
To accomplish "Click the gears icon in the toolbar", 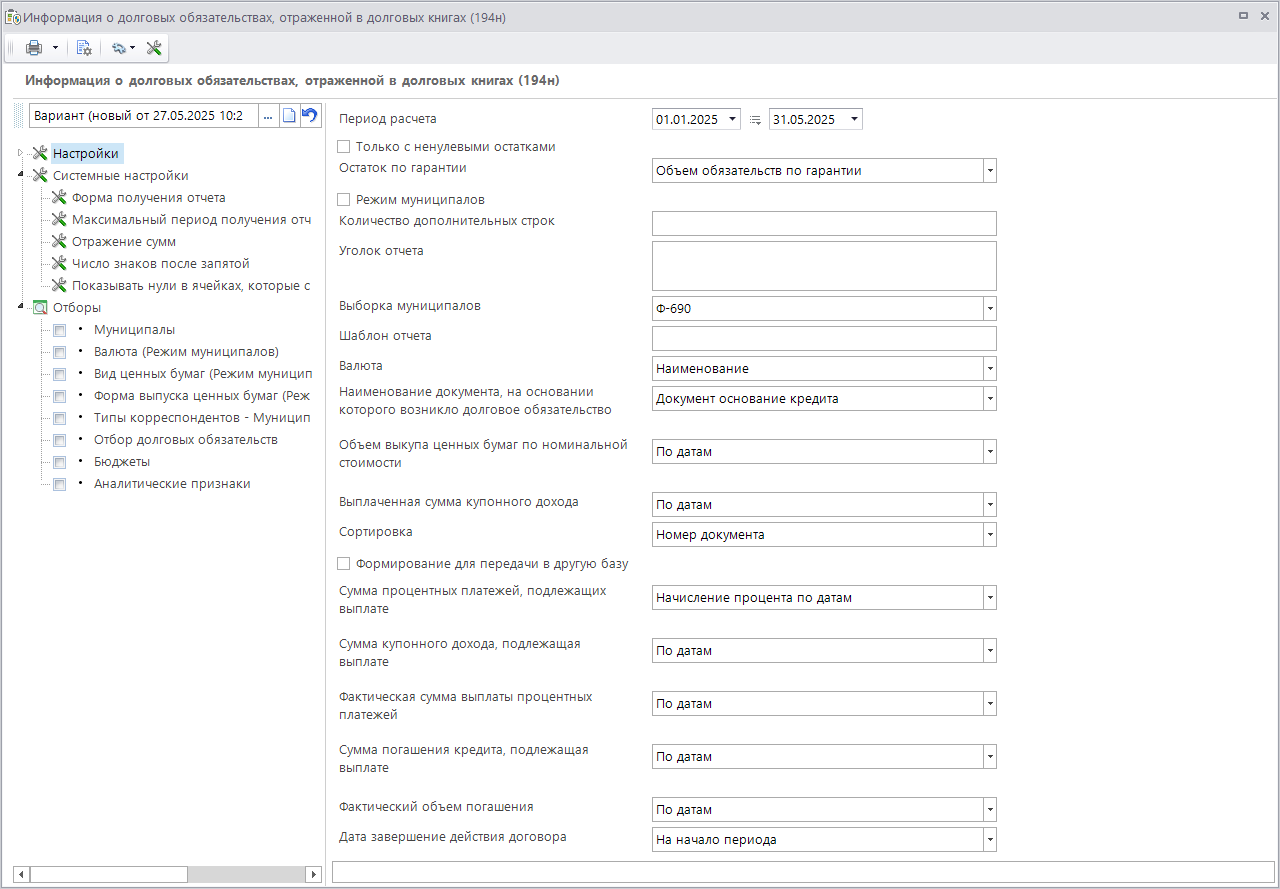I will click(x=119, y=48).
